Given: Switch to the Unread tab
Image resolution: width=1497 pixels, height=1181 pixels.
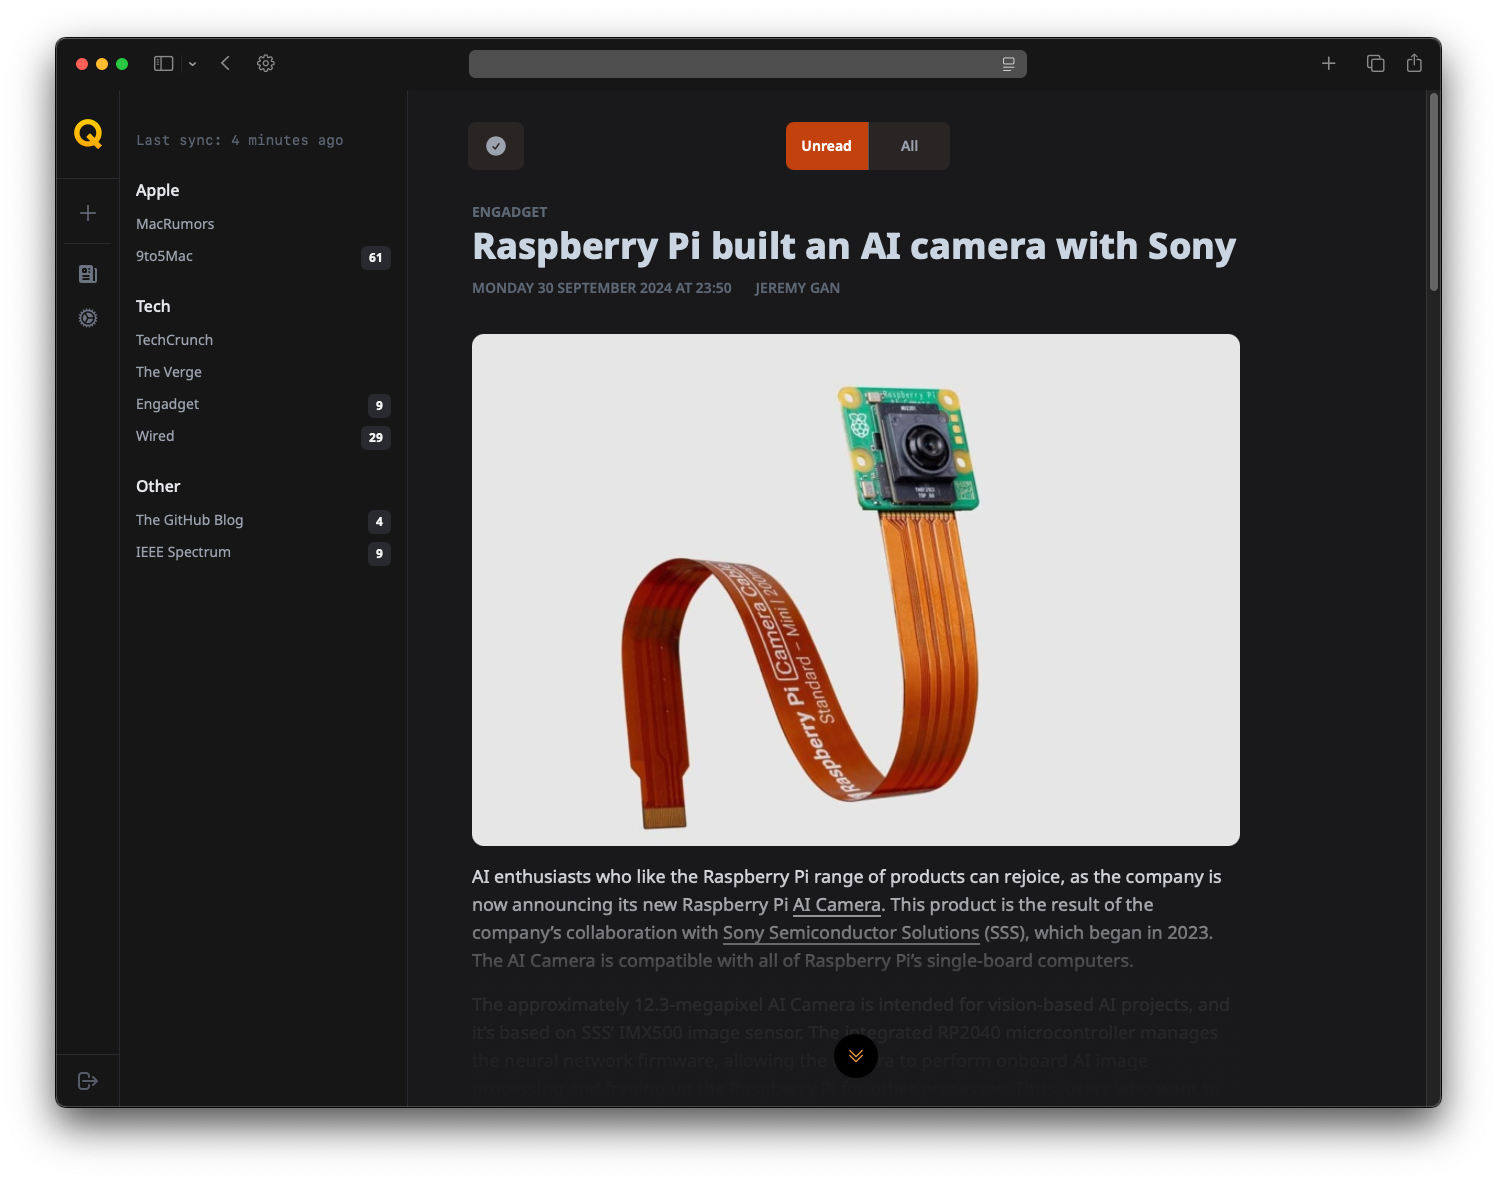Looking at the screenshot, I should pos(827,146).
